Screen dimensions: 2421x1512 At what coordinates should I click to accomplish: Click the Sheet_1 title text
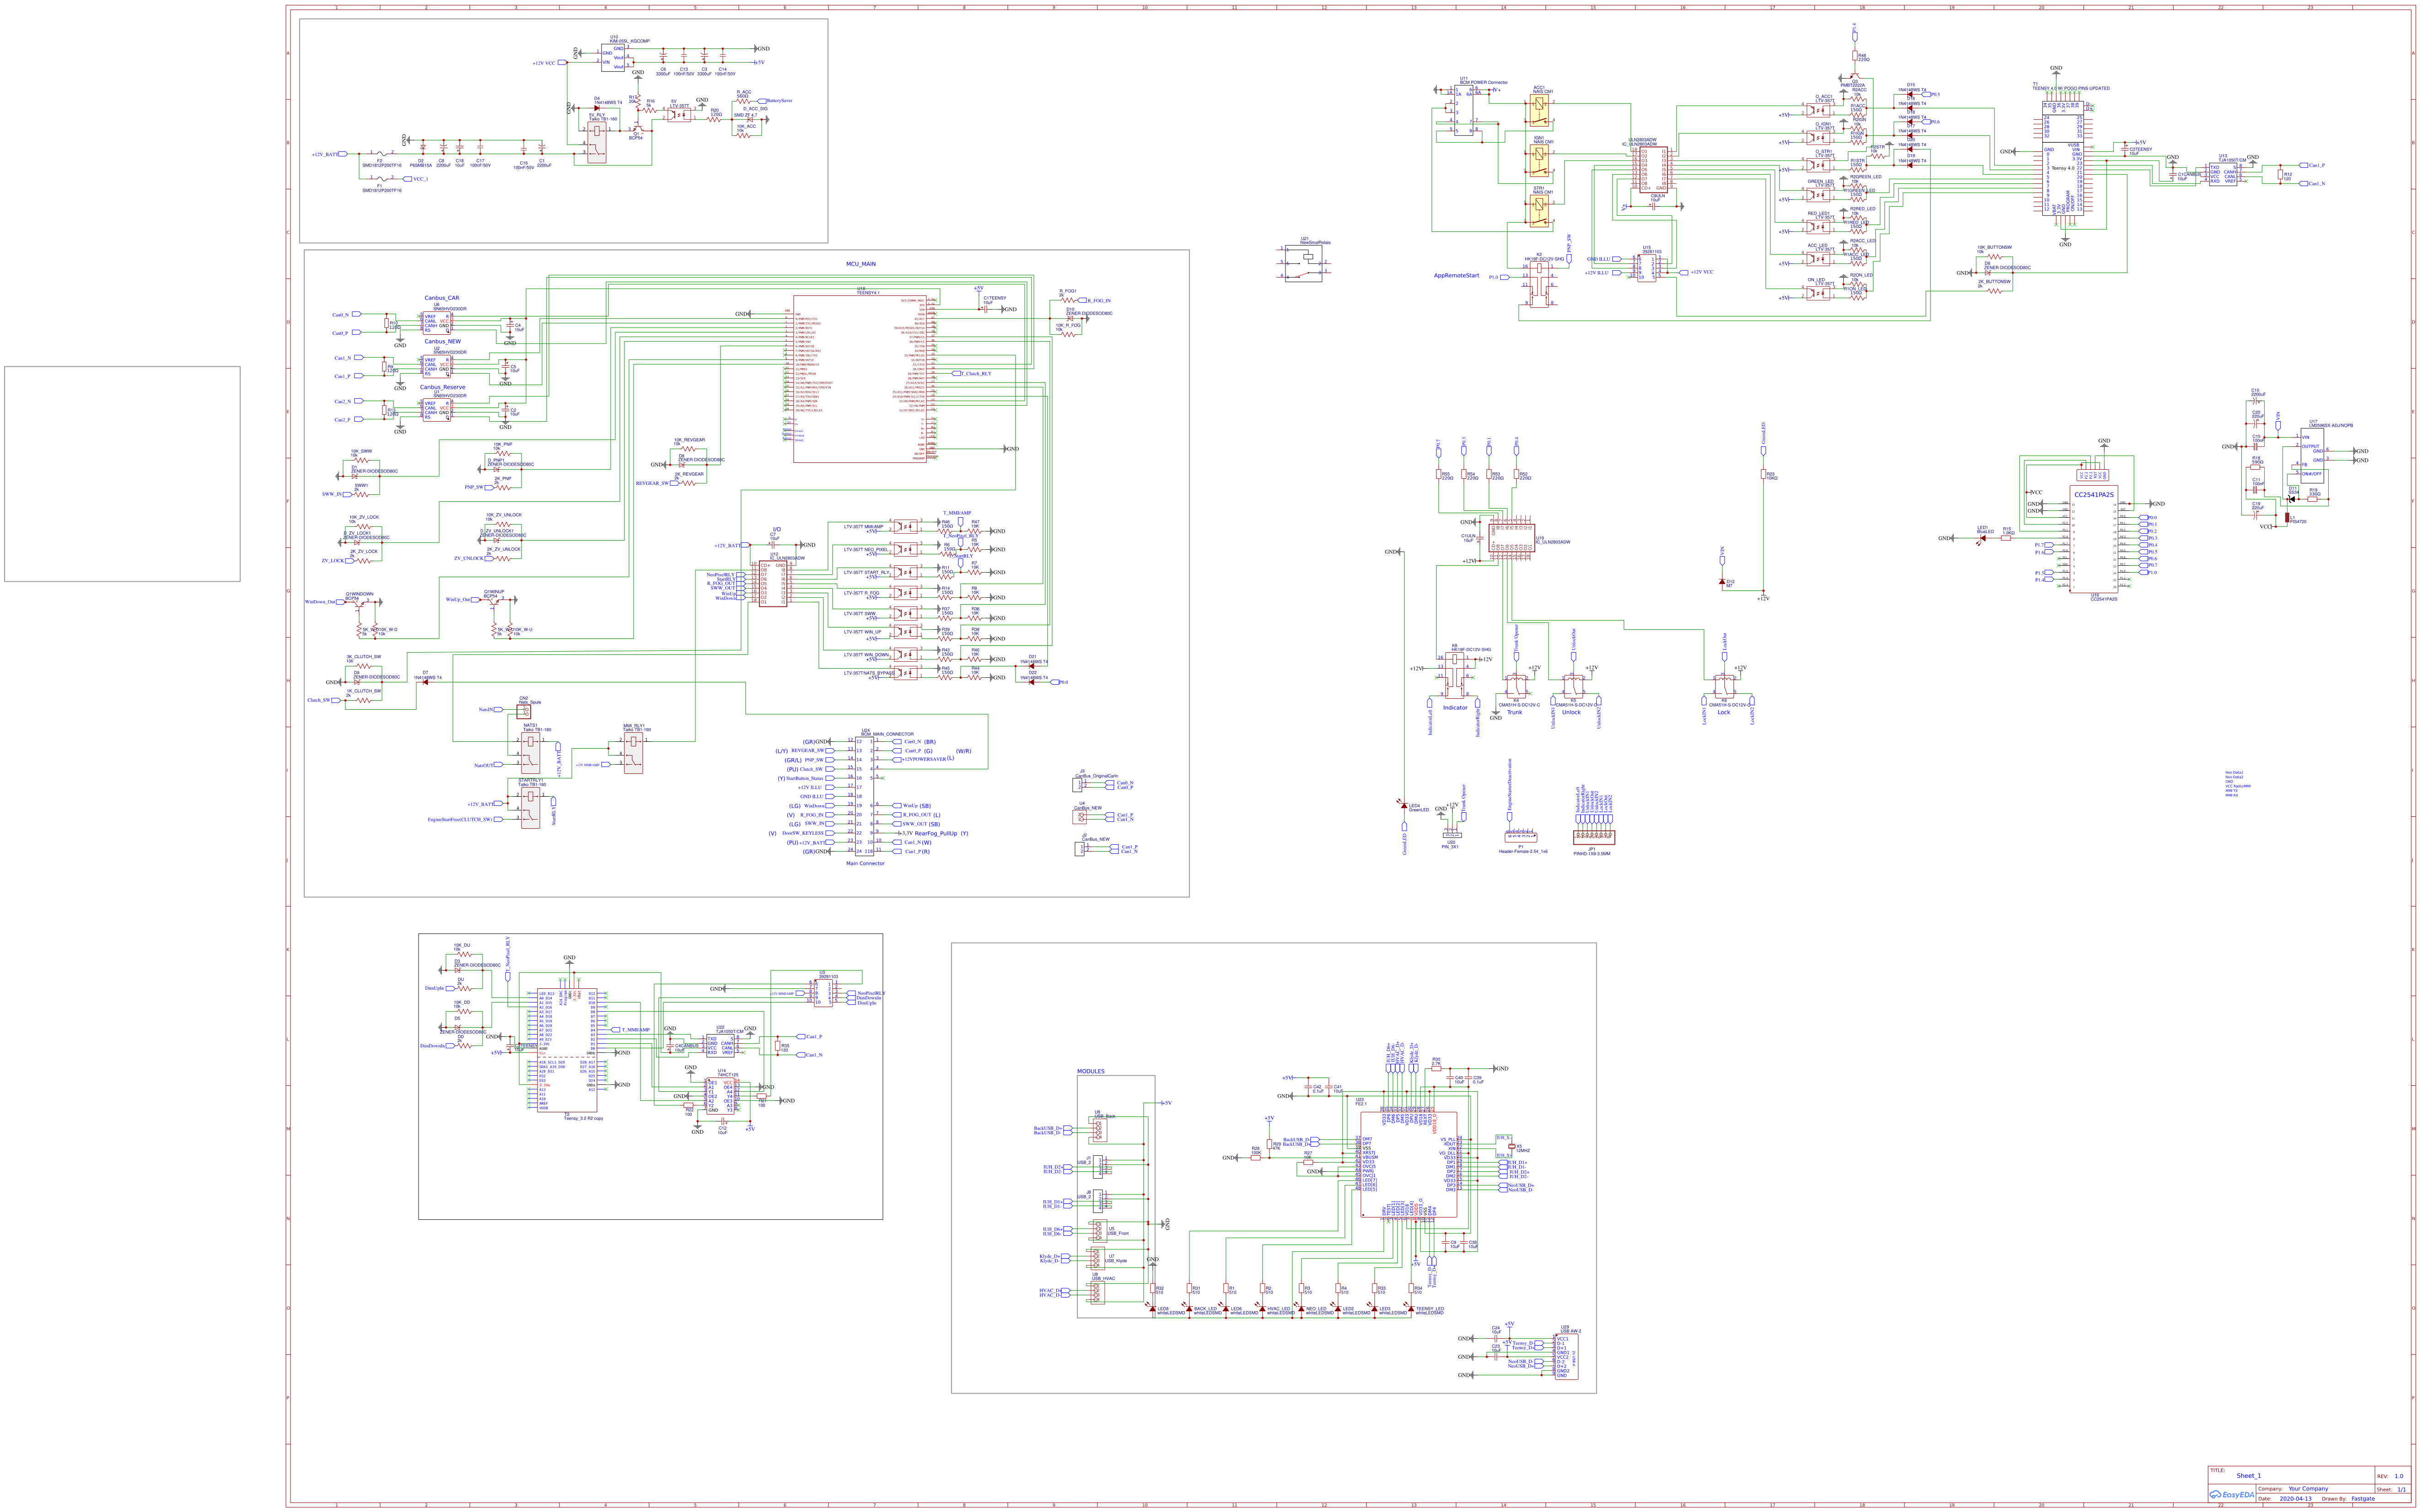coord(2248,1475)
